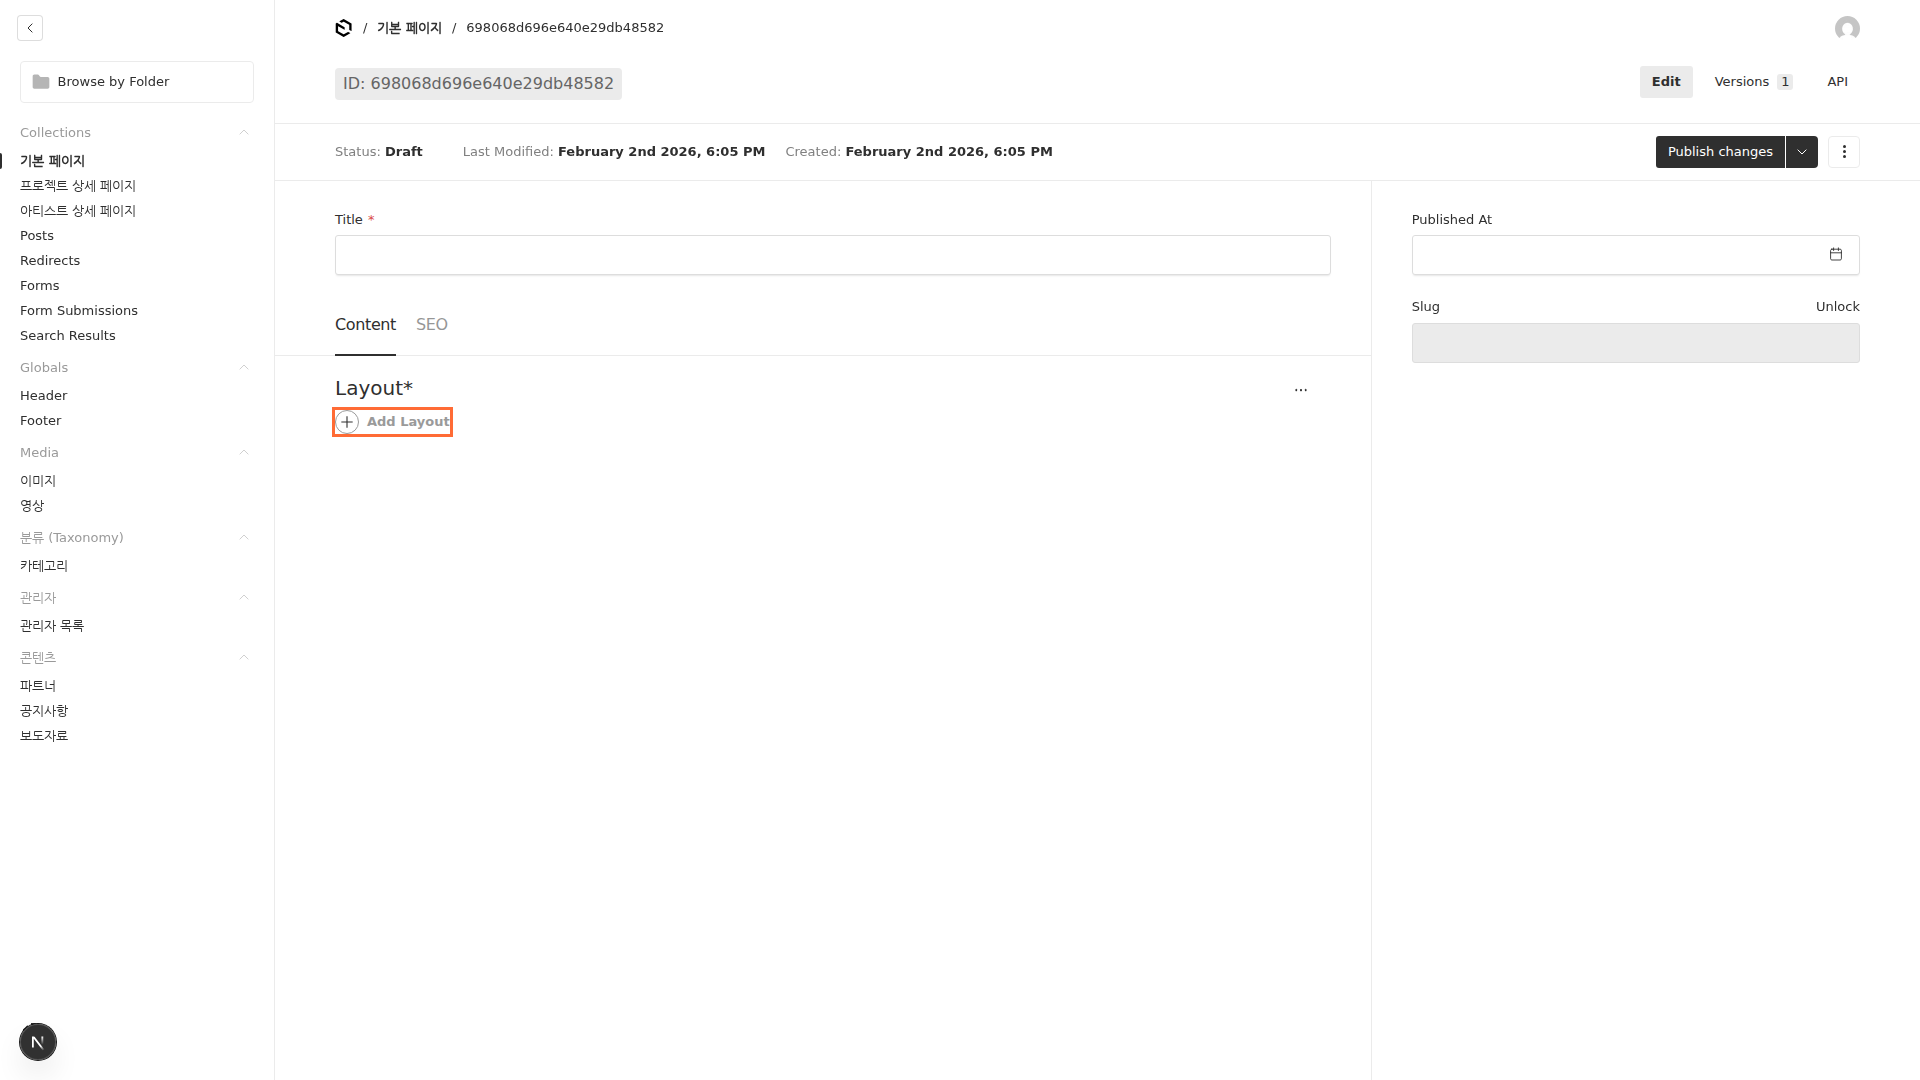Click the Payload logo home icon
Image resolution: width=1920 pixels, height=1080 pixels.
[x=344, y=28]
